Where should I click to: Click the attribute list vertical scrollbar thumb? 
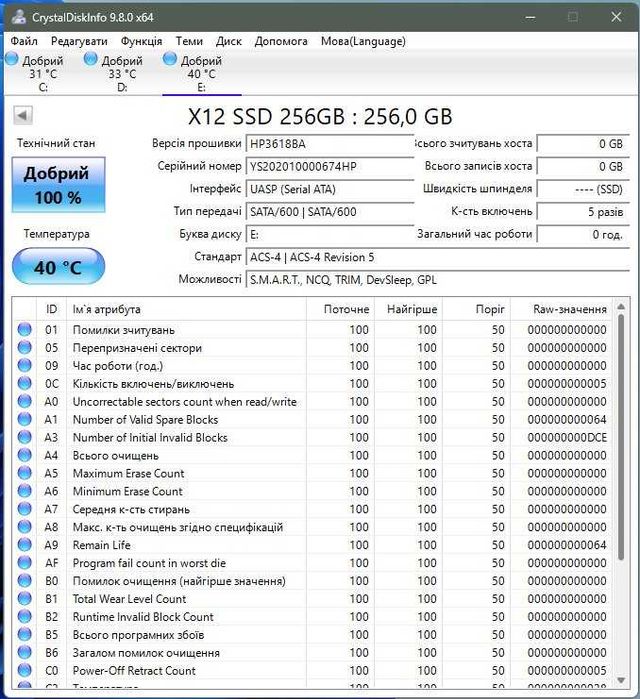(621, 437)
